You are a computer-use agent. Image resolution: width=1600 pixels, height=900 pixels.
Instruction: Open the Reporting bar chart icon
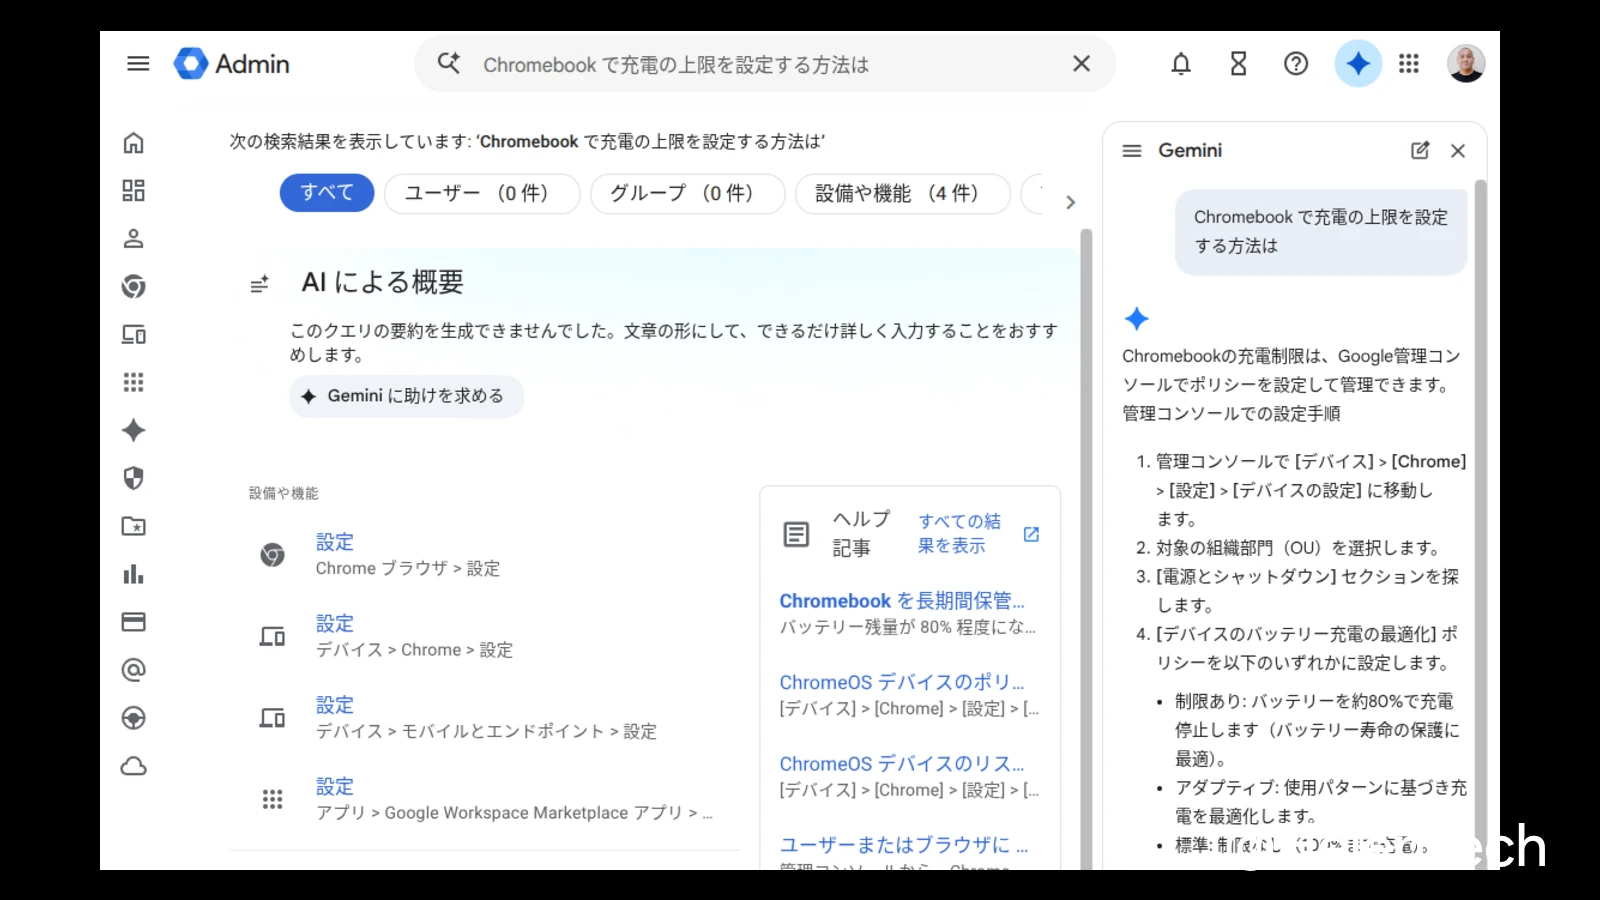click(133, 574)
